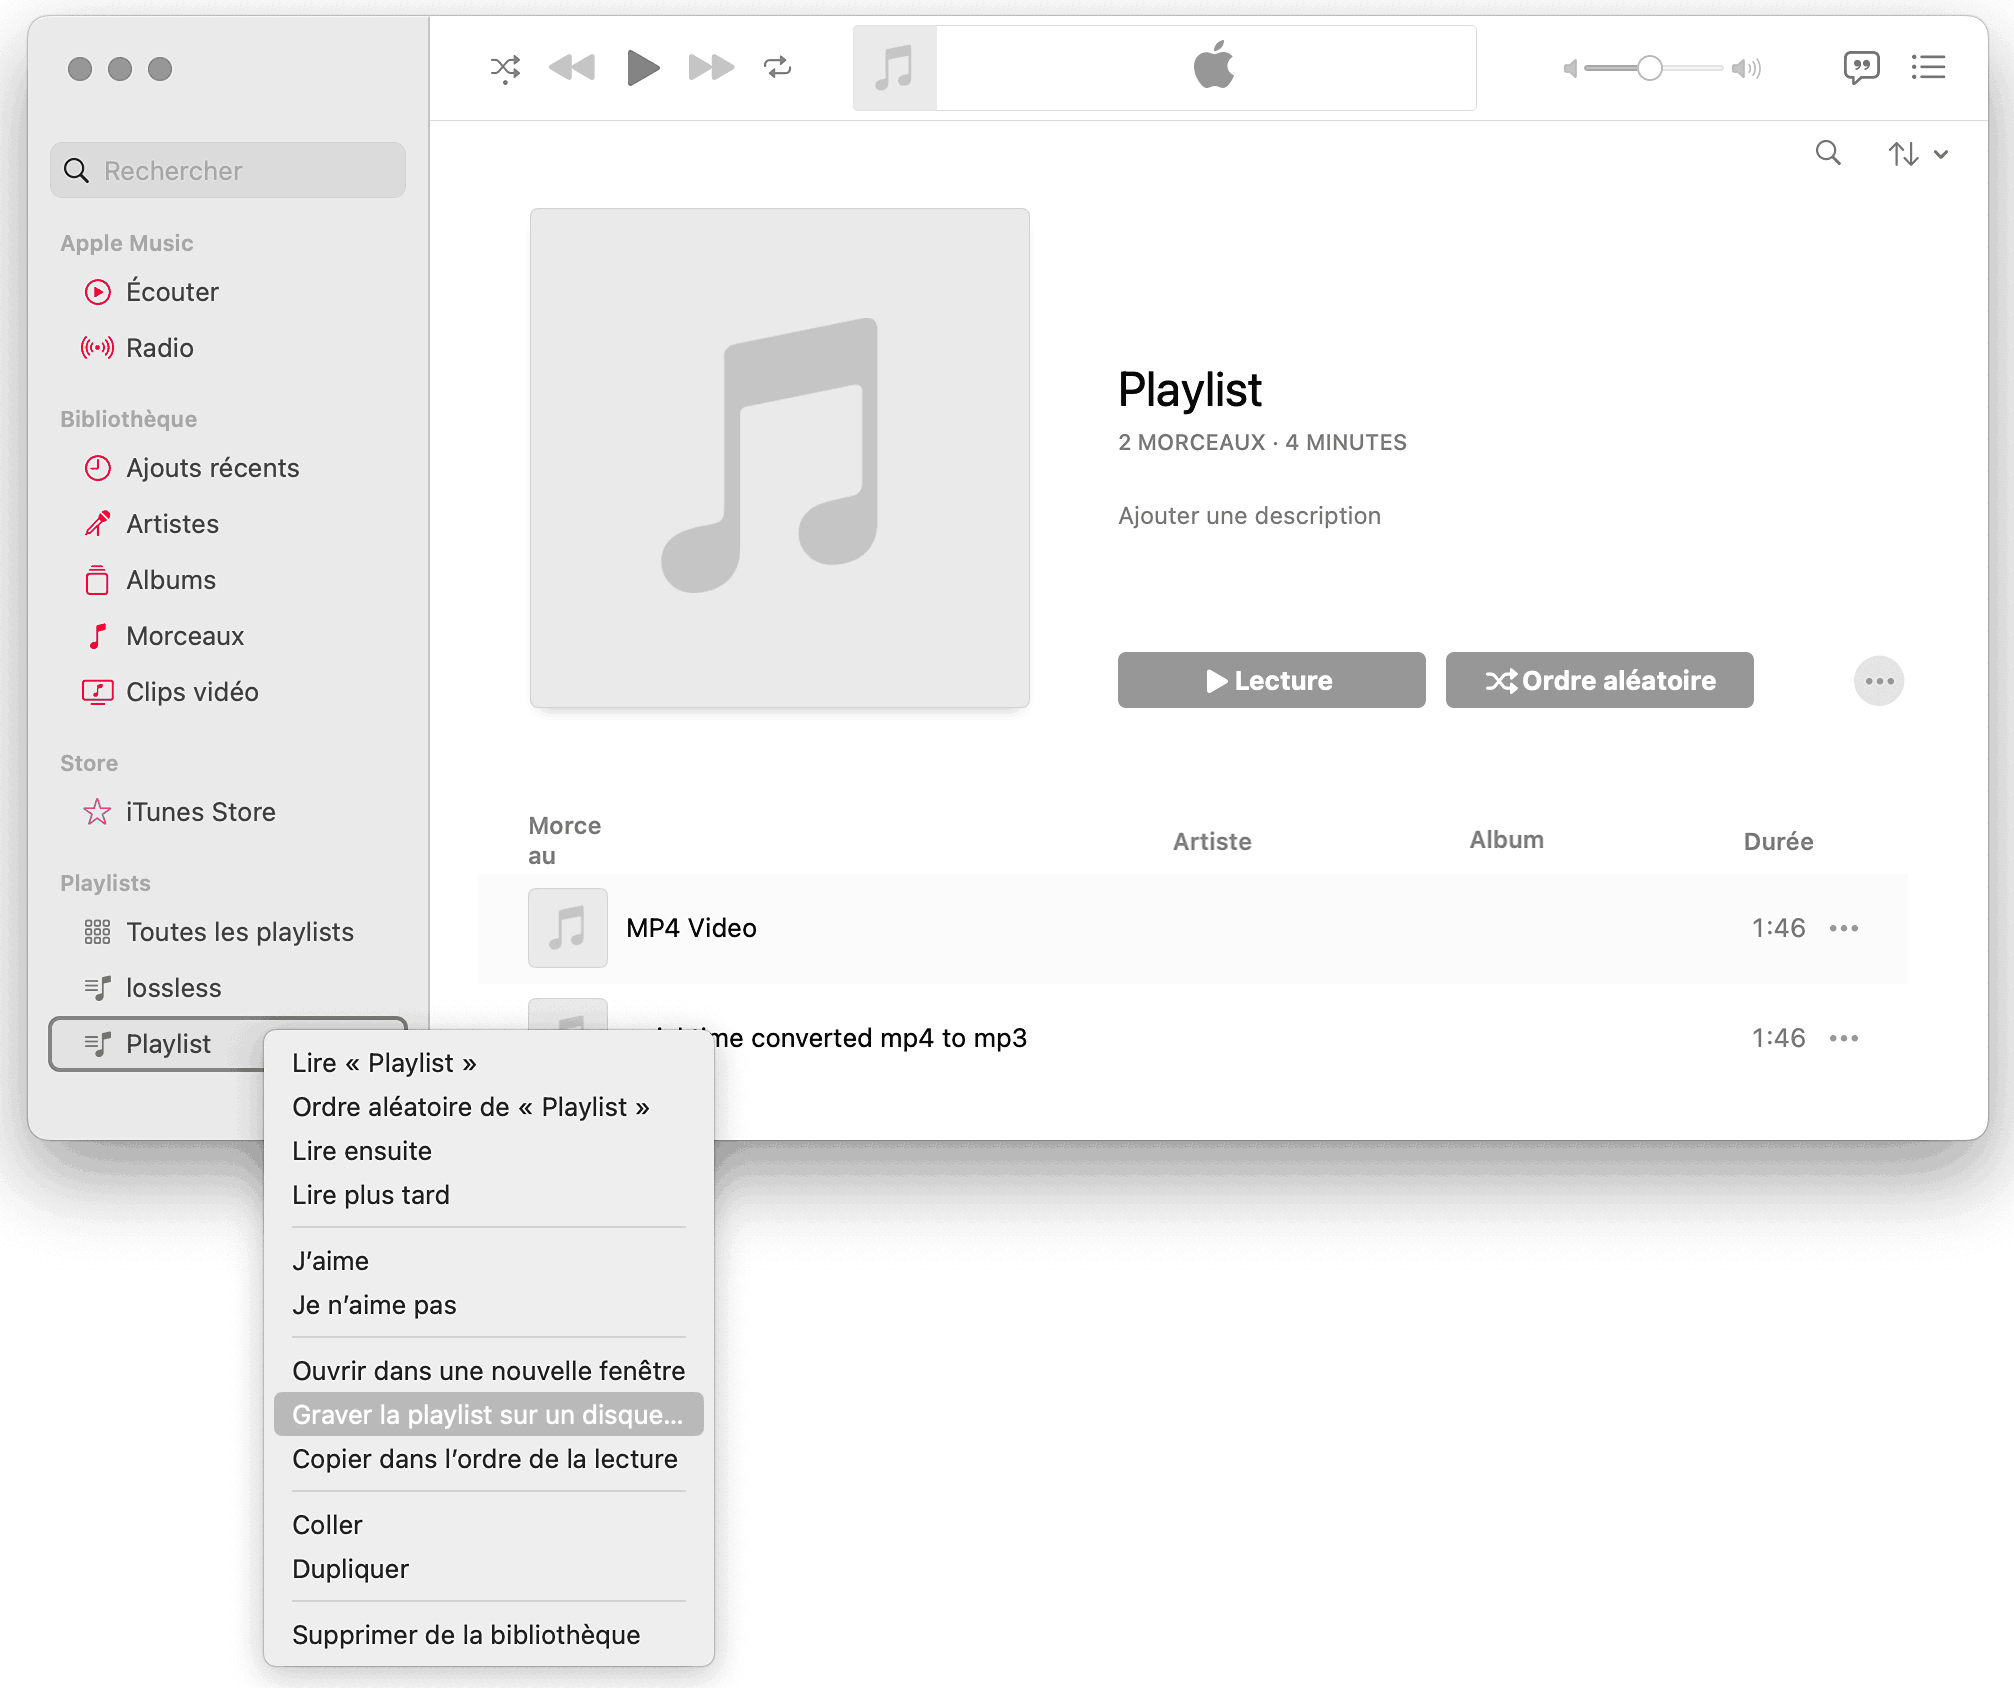
Task: Choose Dupliquer in the context menu
Action: tap(488, 1569)
